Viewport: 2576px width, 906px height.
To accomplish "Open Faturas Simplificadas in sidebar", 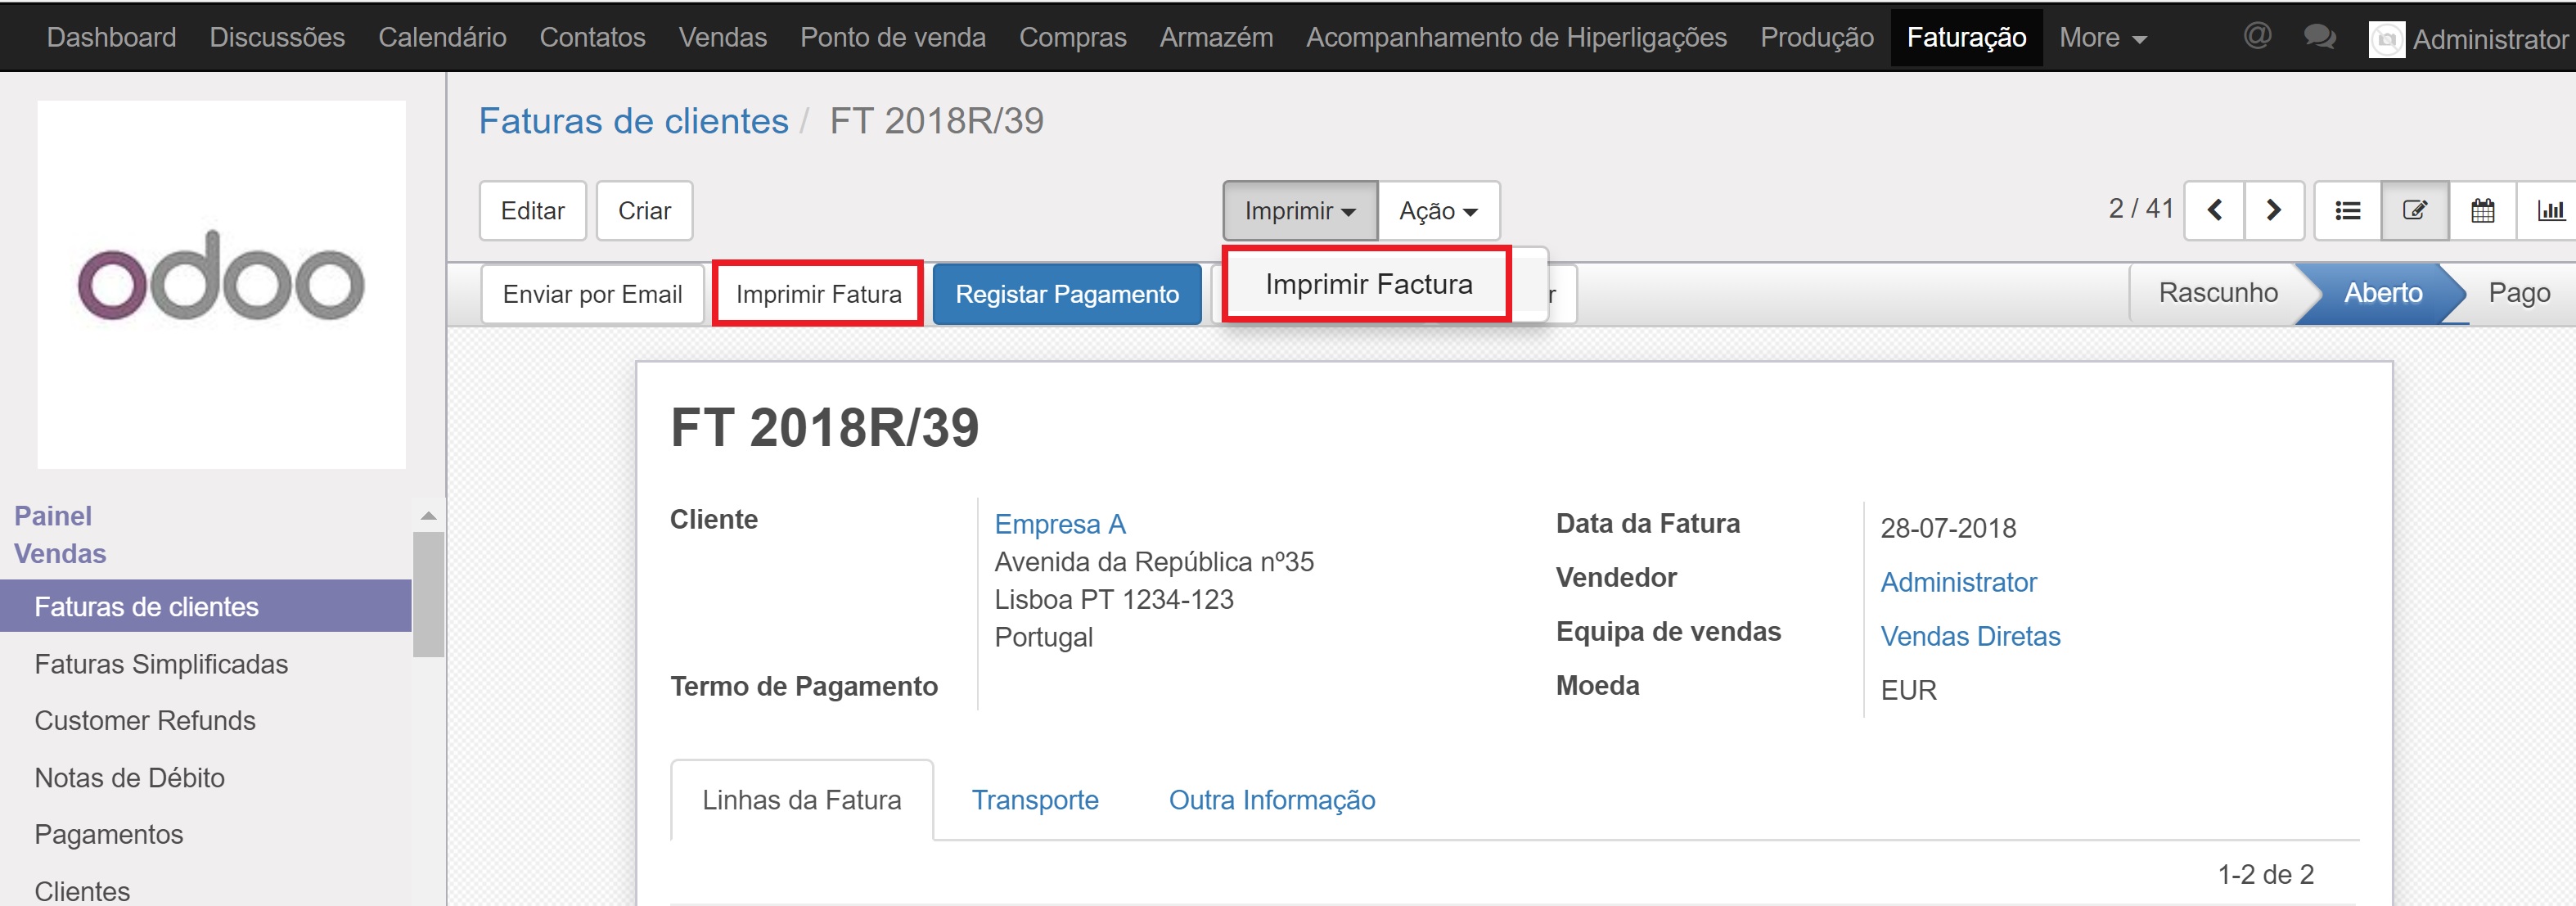I will click(161, 664).
